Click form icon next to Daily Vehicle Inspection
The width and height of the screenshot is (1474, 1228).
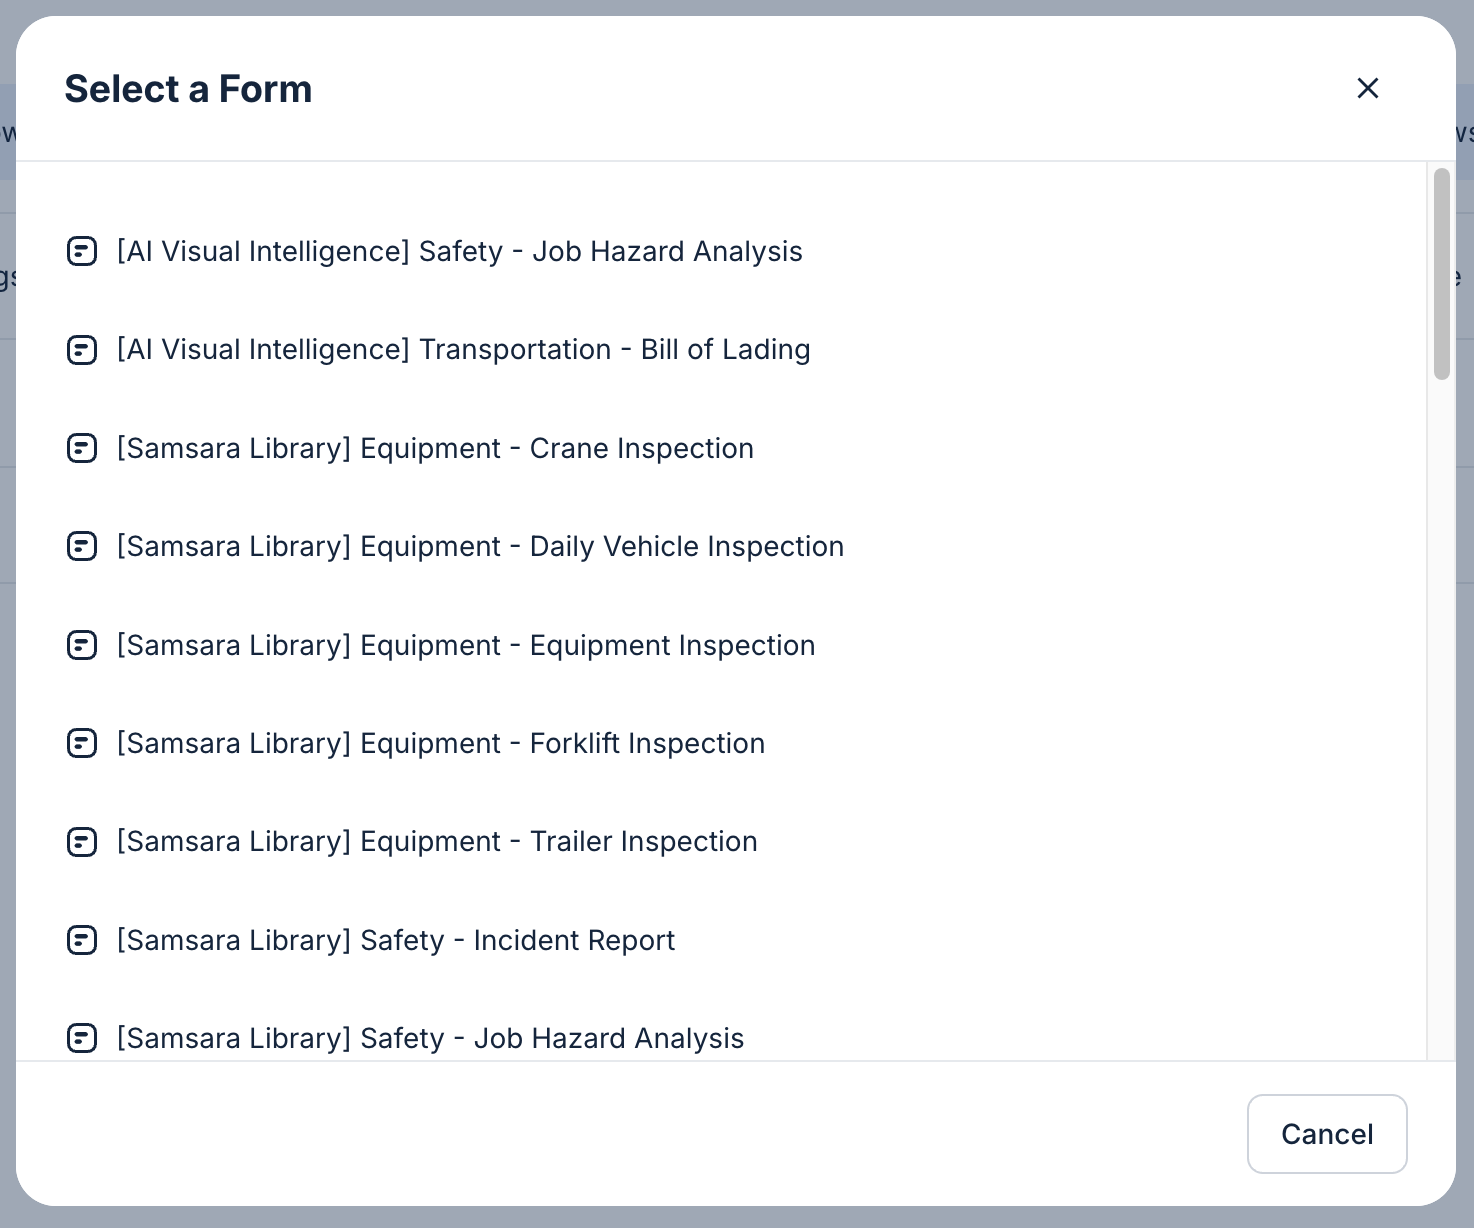82,546
